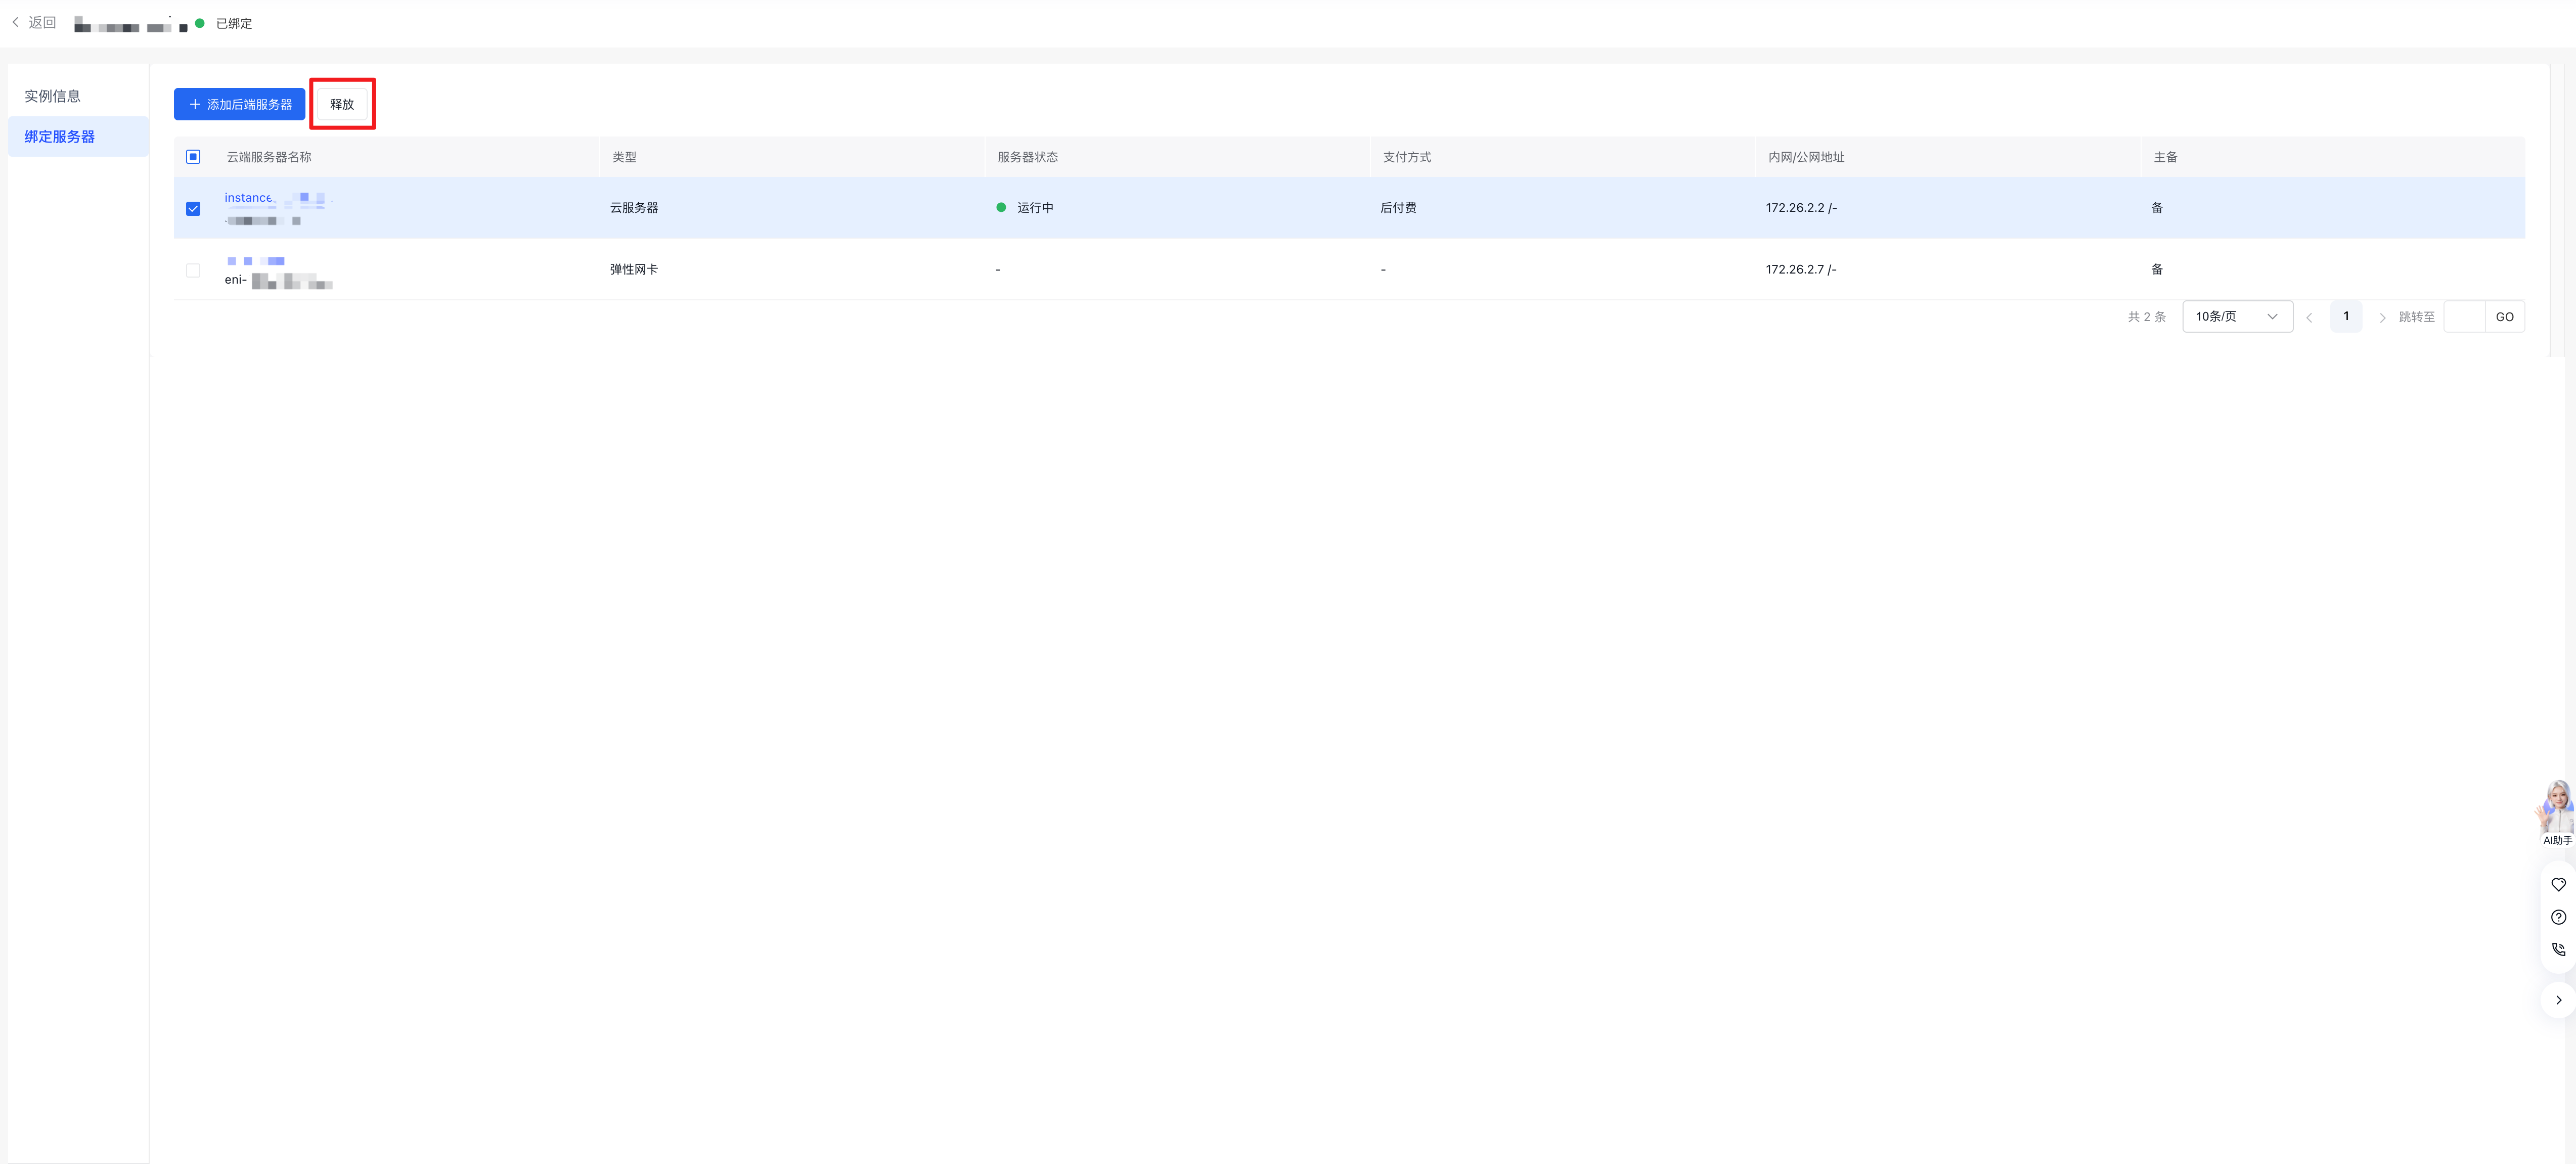Click the 运行中 status cell
This screenshot has height=1175, width=2576.
point(1025,208)
